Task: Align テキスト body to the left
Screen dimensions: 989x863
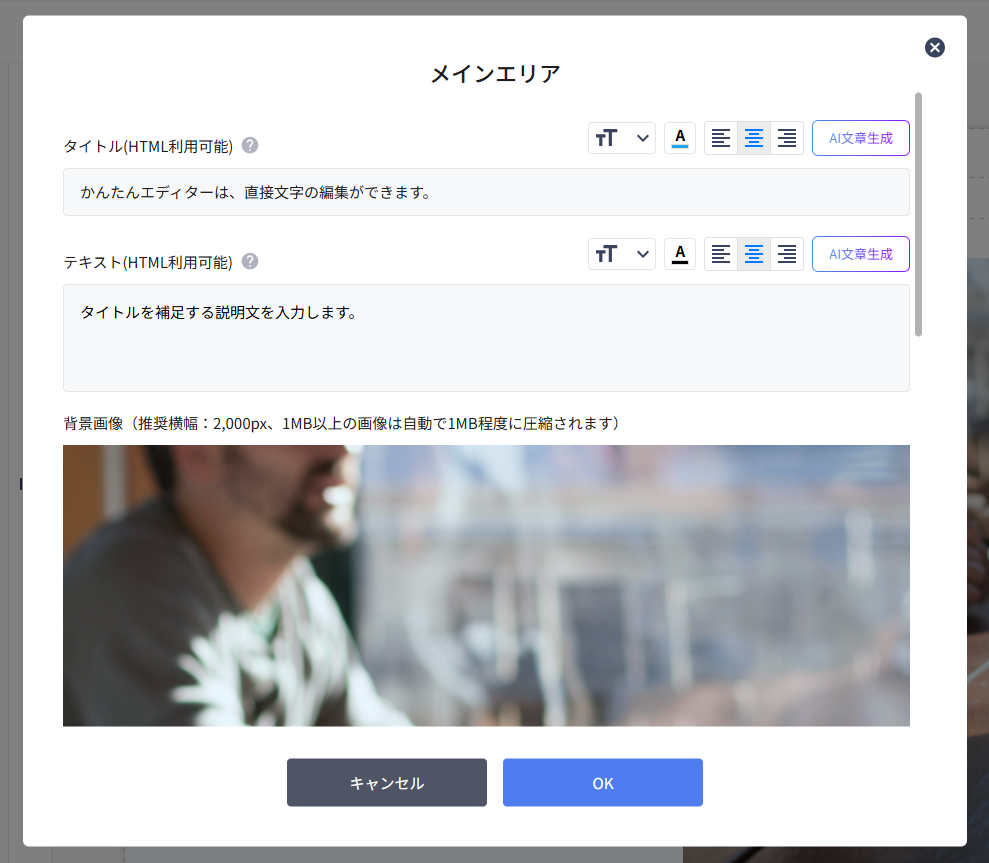Action: click(721, 254)
